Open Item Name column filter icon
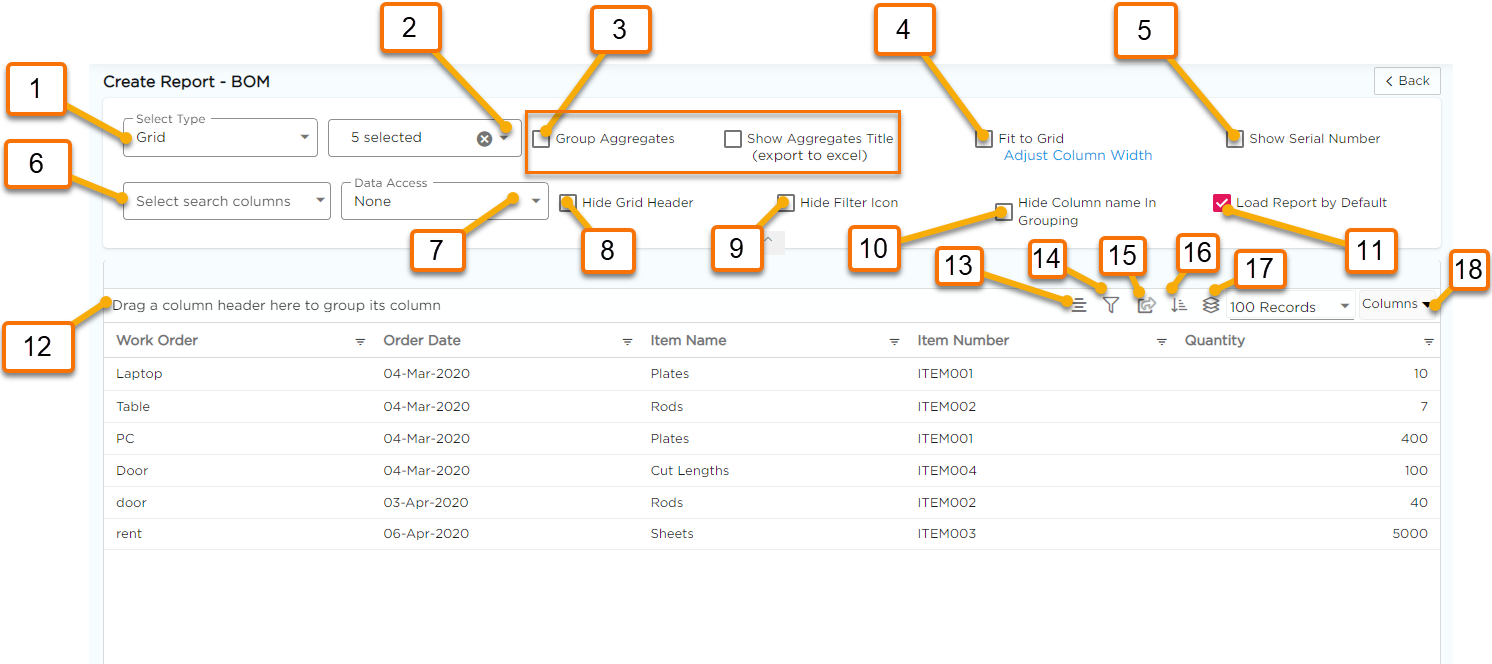Screen dimensions: 1492x664 click(x=894, y=342)
